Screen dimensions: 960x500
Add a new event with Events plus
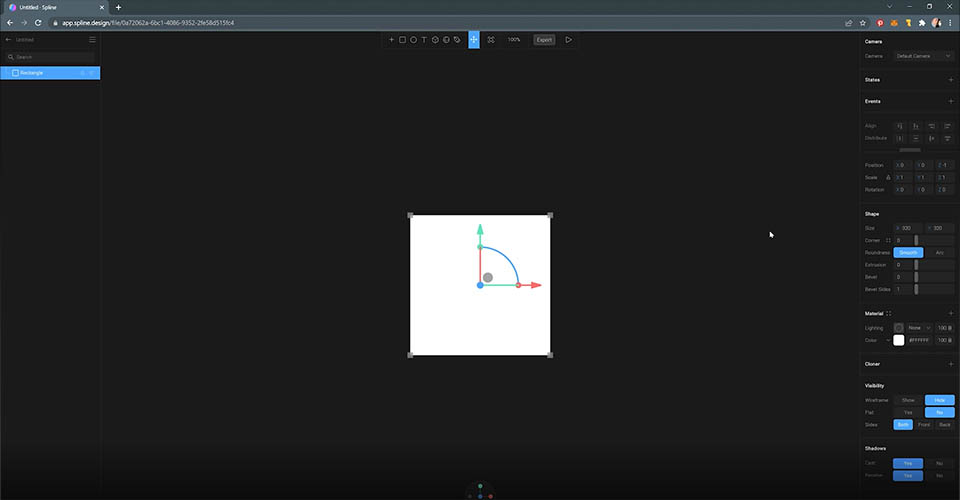point(951,101)
